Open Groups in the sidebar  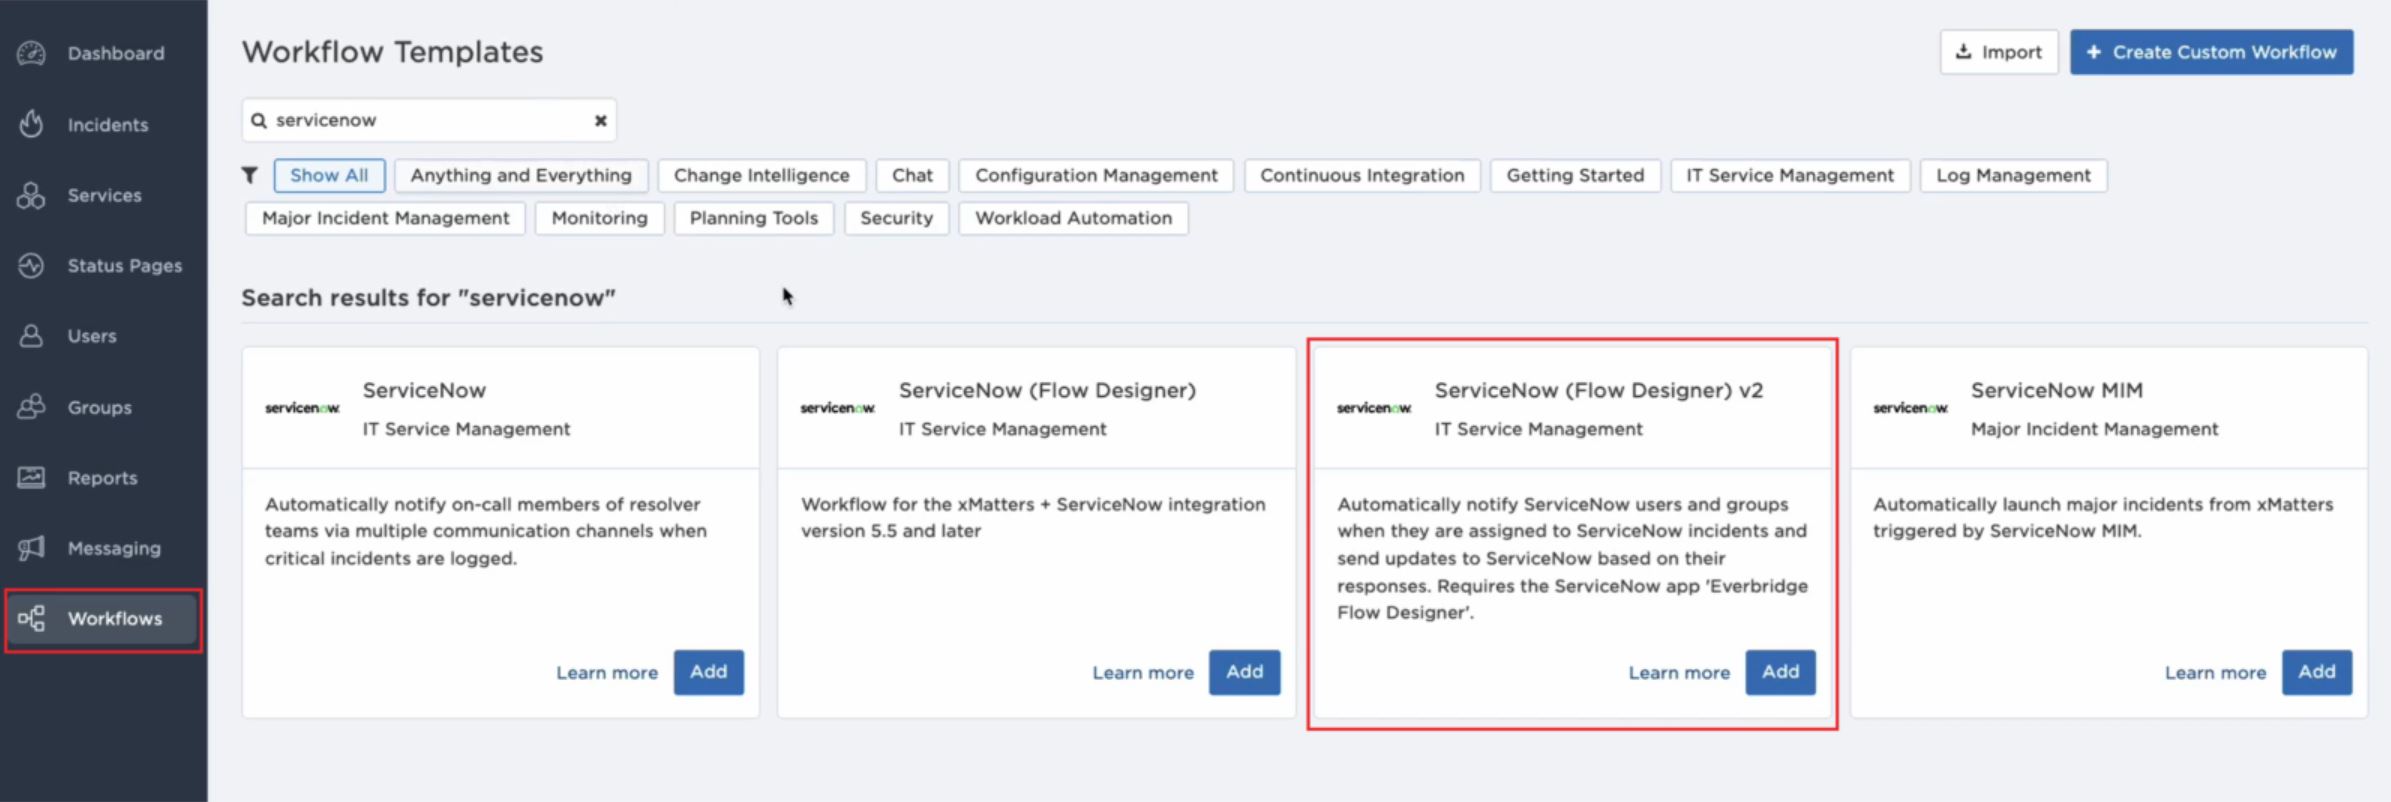tap(104, 407)
